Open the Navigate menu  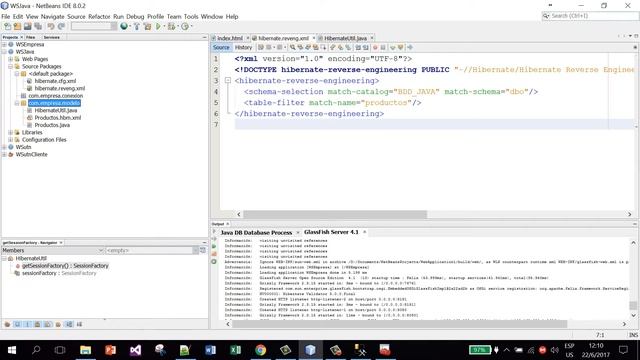pyautogui.click(x=52, y=17)
